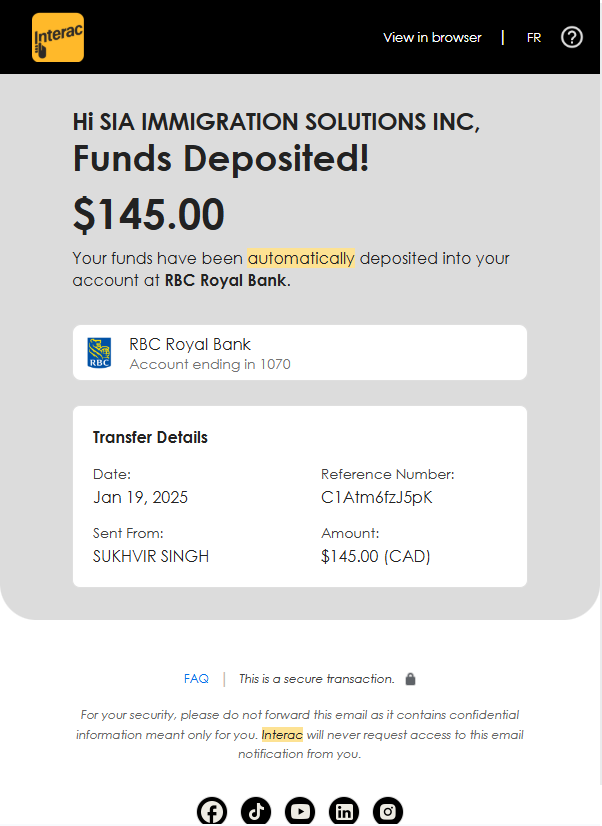Open the YouTube social icon
This screenshot has height=826, width=602.
300,811
